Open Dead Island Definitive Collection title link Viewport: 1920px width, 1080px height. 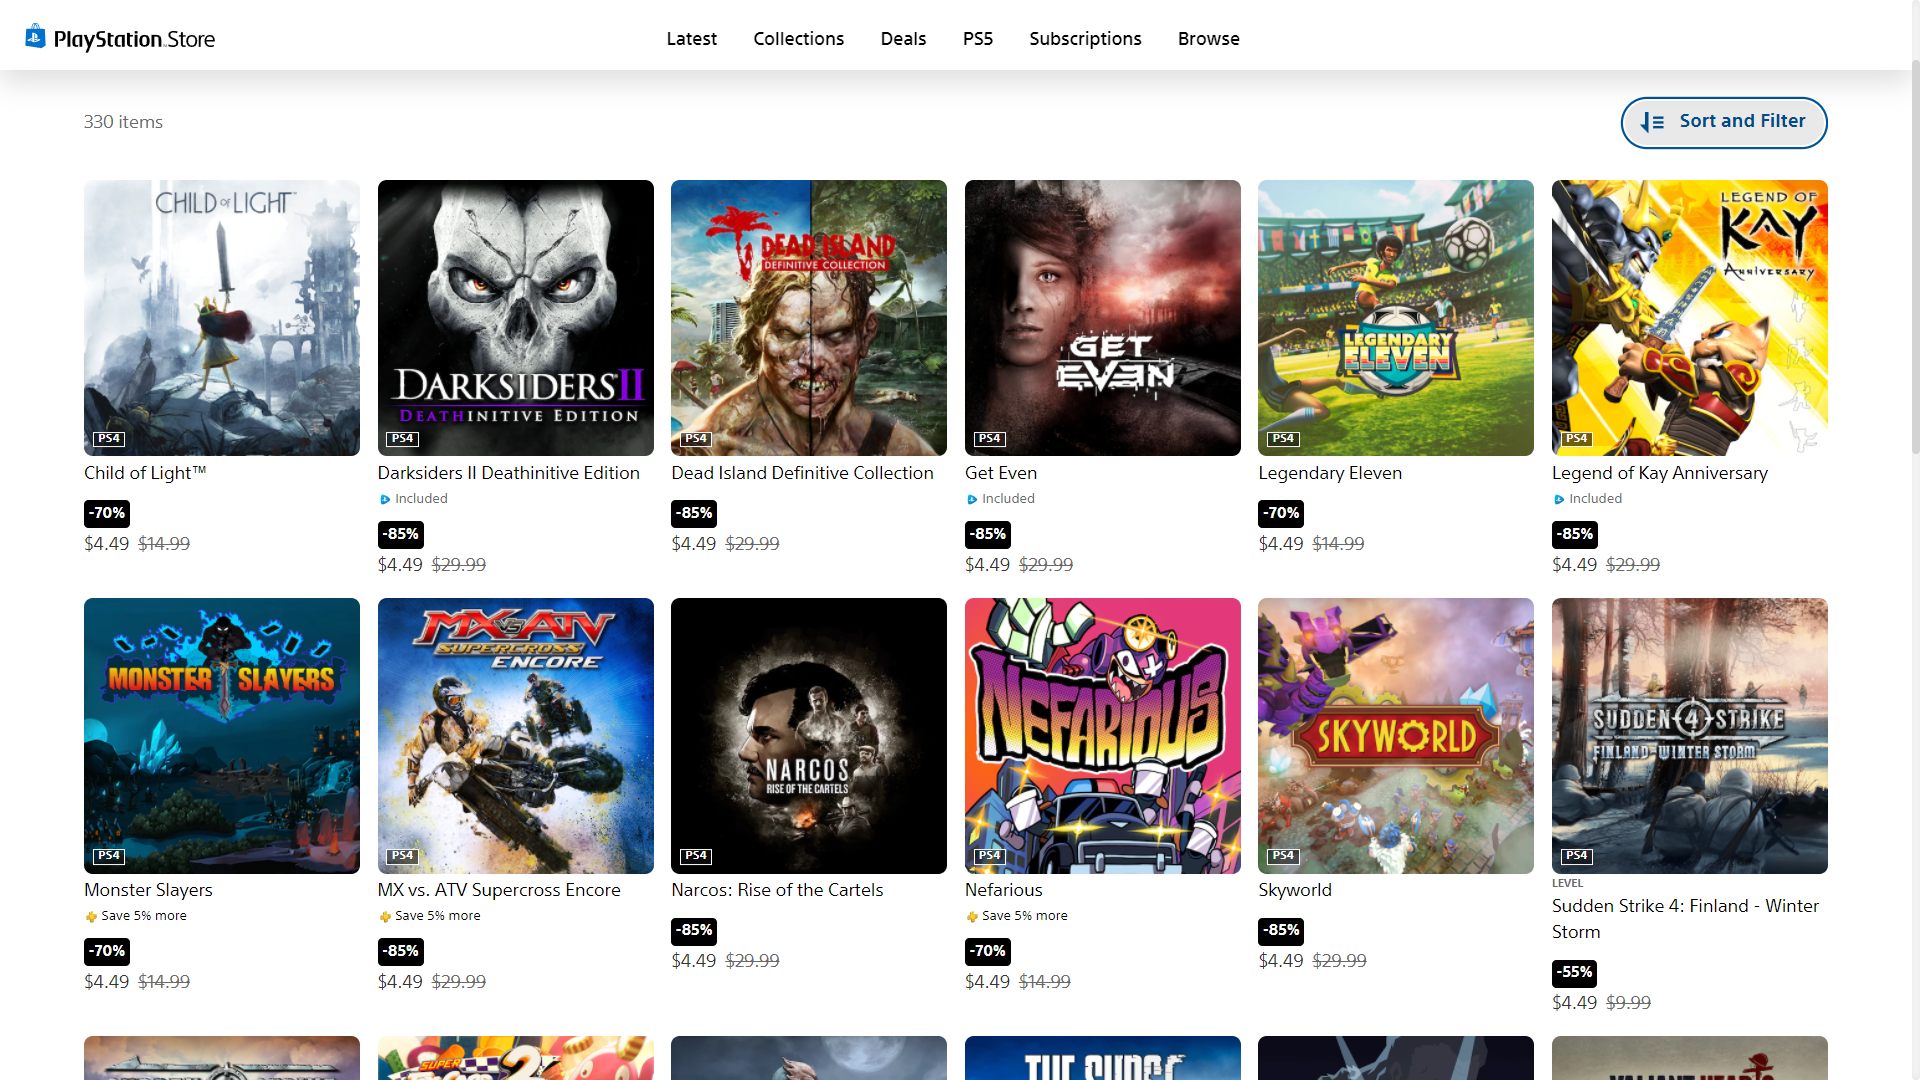(x=802, y=473)
